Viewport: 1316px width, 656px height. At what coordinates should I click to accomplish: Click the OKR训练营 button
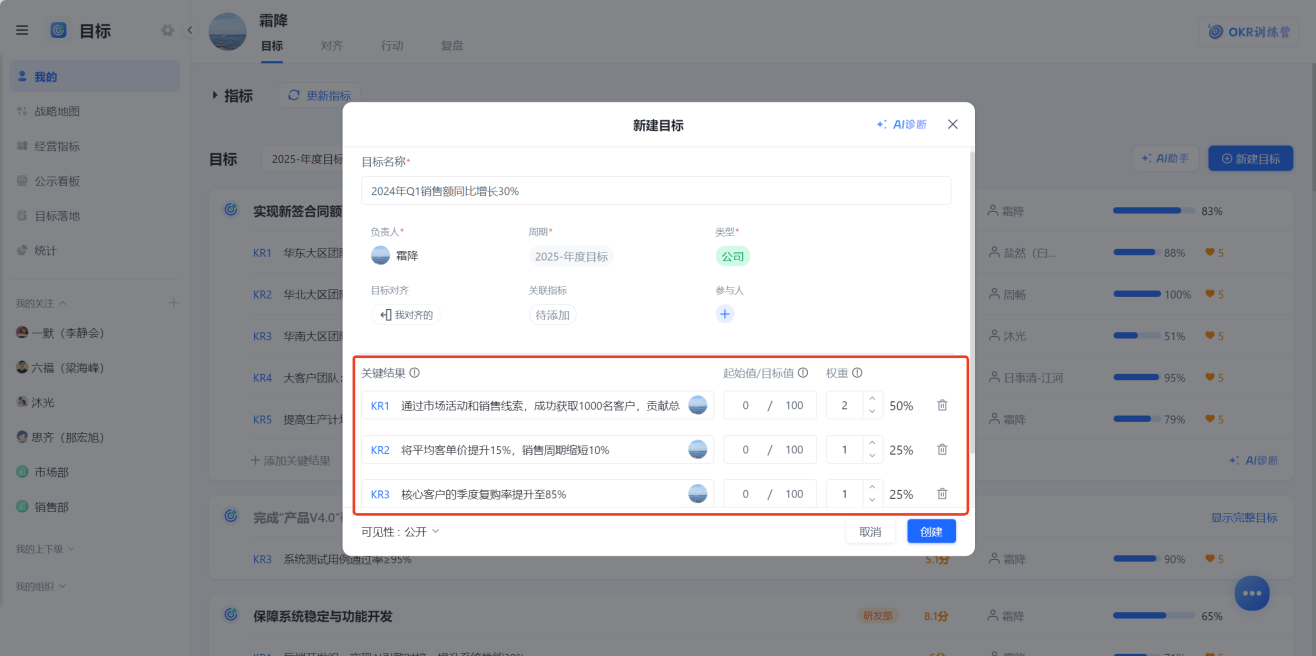[1249, 31]
